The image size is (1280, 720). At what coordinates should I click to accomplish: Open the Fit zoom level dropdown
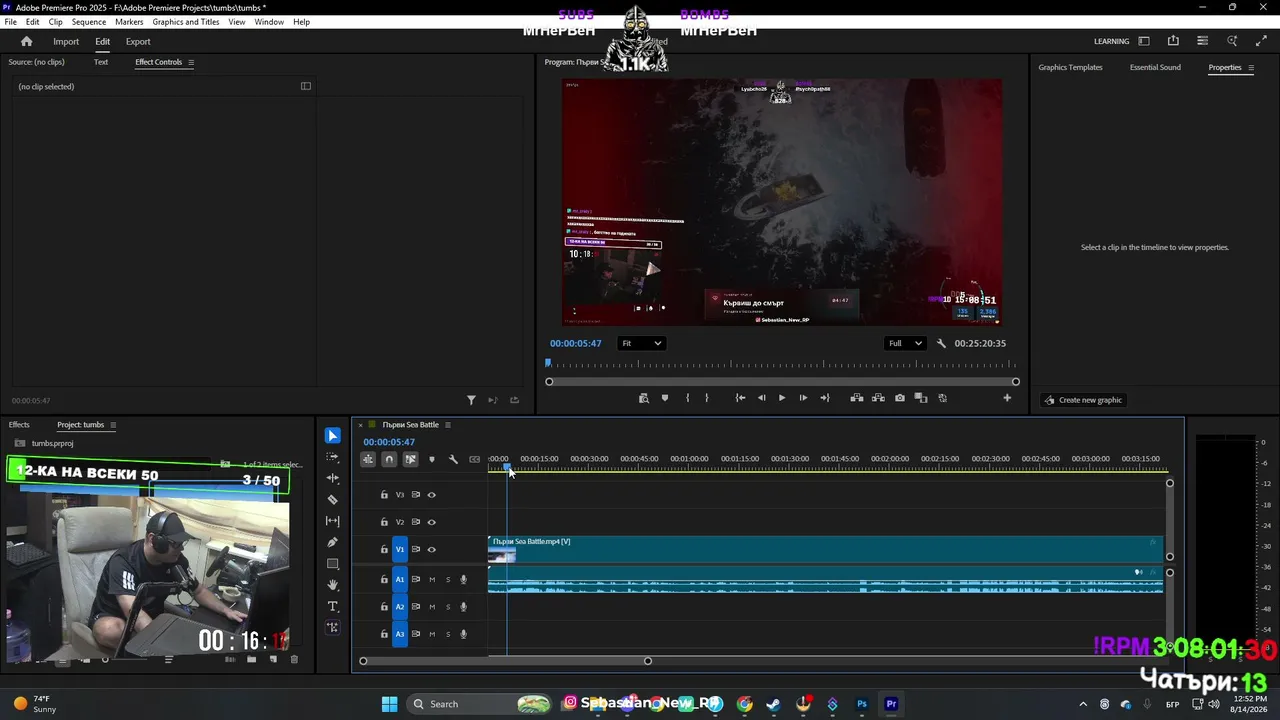click(x=641, y=343)
